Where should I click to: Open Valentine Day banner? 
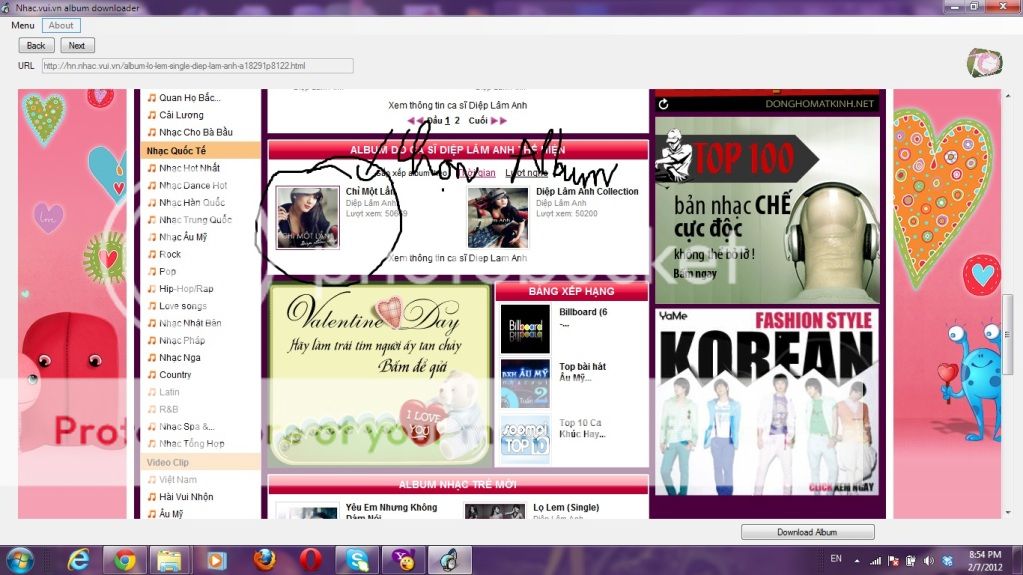(380, 375)
